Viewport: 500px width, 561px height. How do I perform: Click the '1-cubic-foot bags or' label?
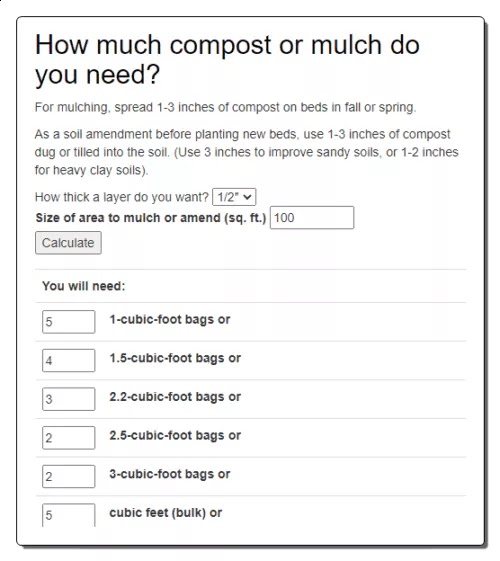coord(170,319)
